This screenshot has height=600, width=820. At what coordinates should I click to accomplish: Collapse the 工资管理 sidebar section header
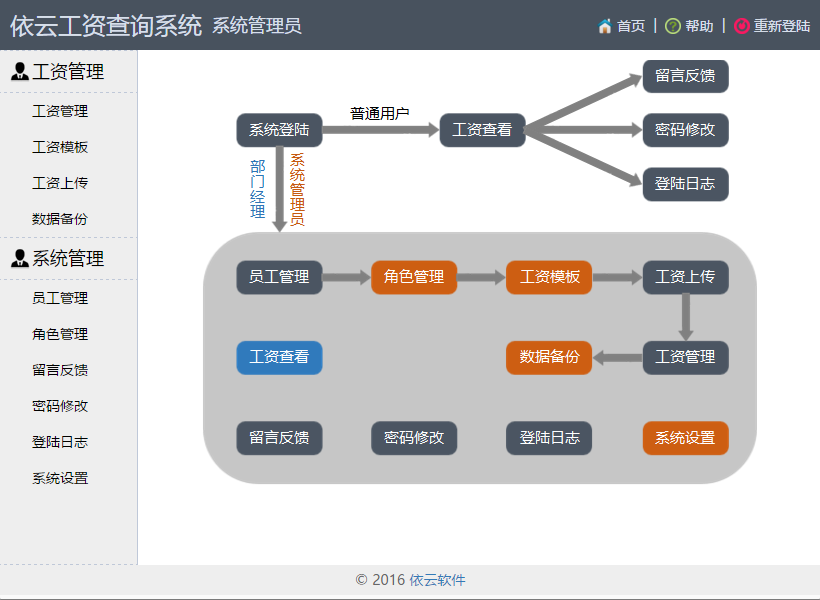(x=69, y=72)
